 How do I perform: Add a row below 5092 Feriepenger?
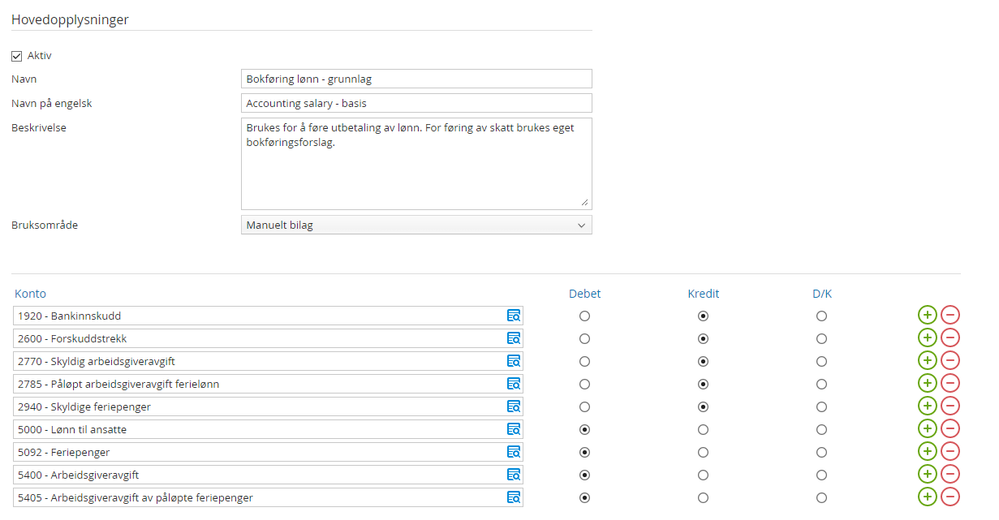click(927, 452)
